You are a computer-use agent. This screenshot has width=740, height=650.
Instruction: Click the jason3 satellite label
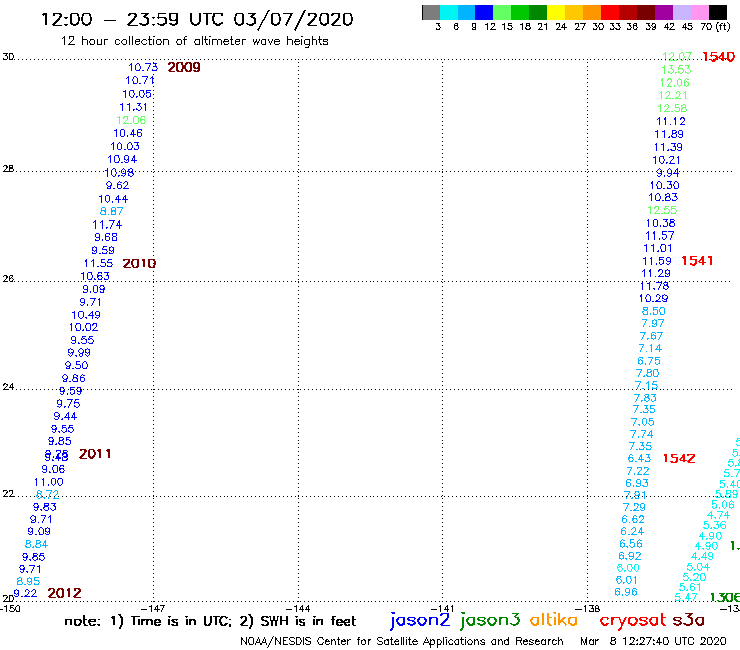pos(490,620)
